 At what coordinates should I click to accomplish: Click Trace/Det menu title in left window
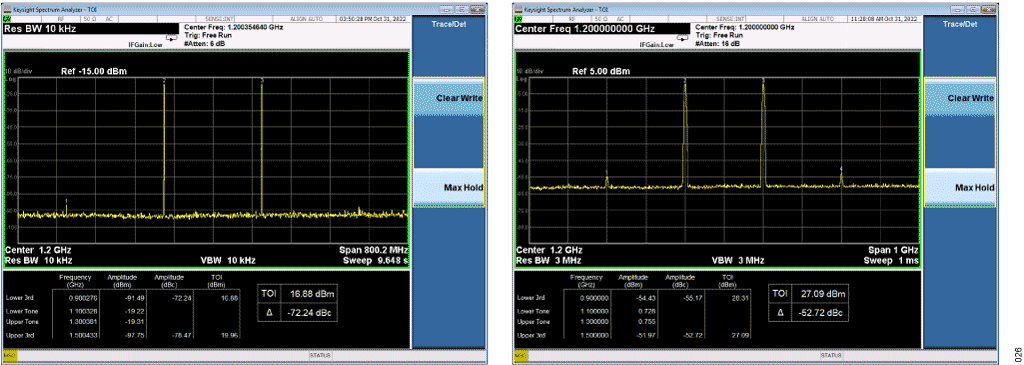click(x=449, y=24)
